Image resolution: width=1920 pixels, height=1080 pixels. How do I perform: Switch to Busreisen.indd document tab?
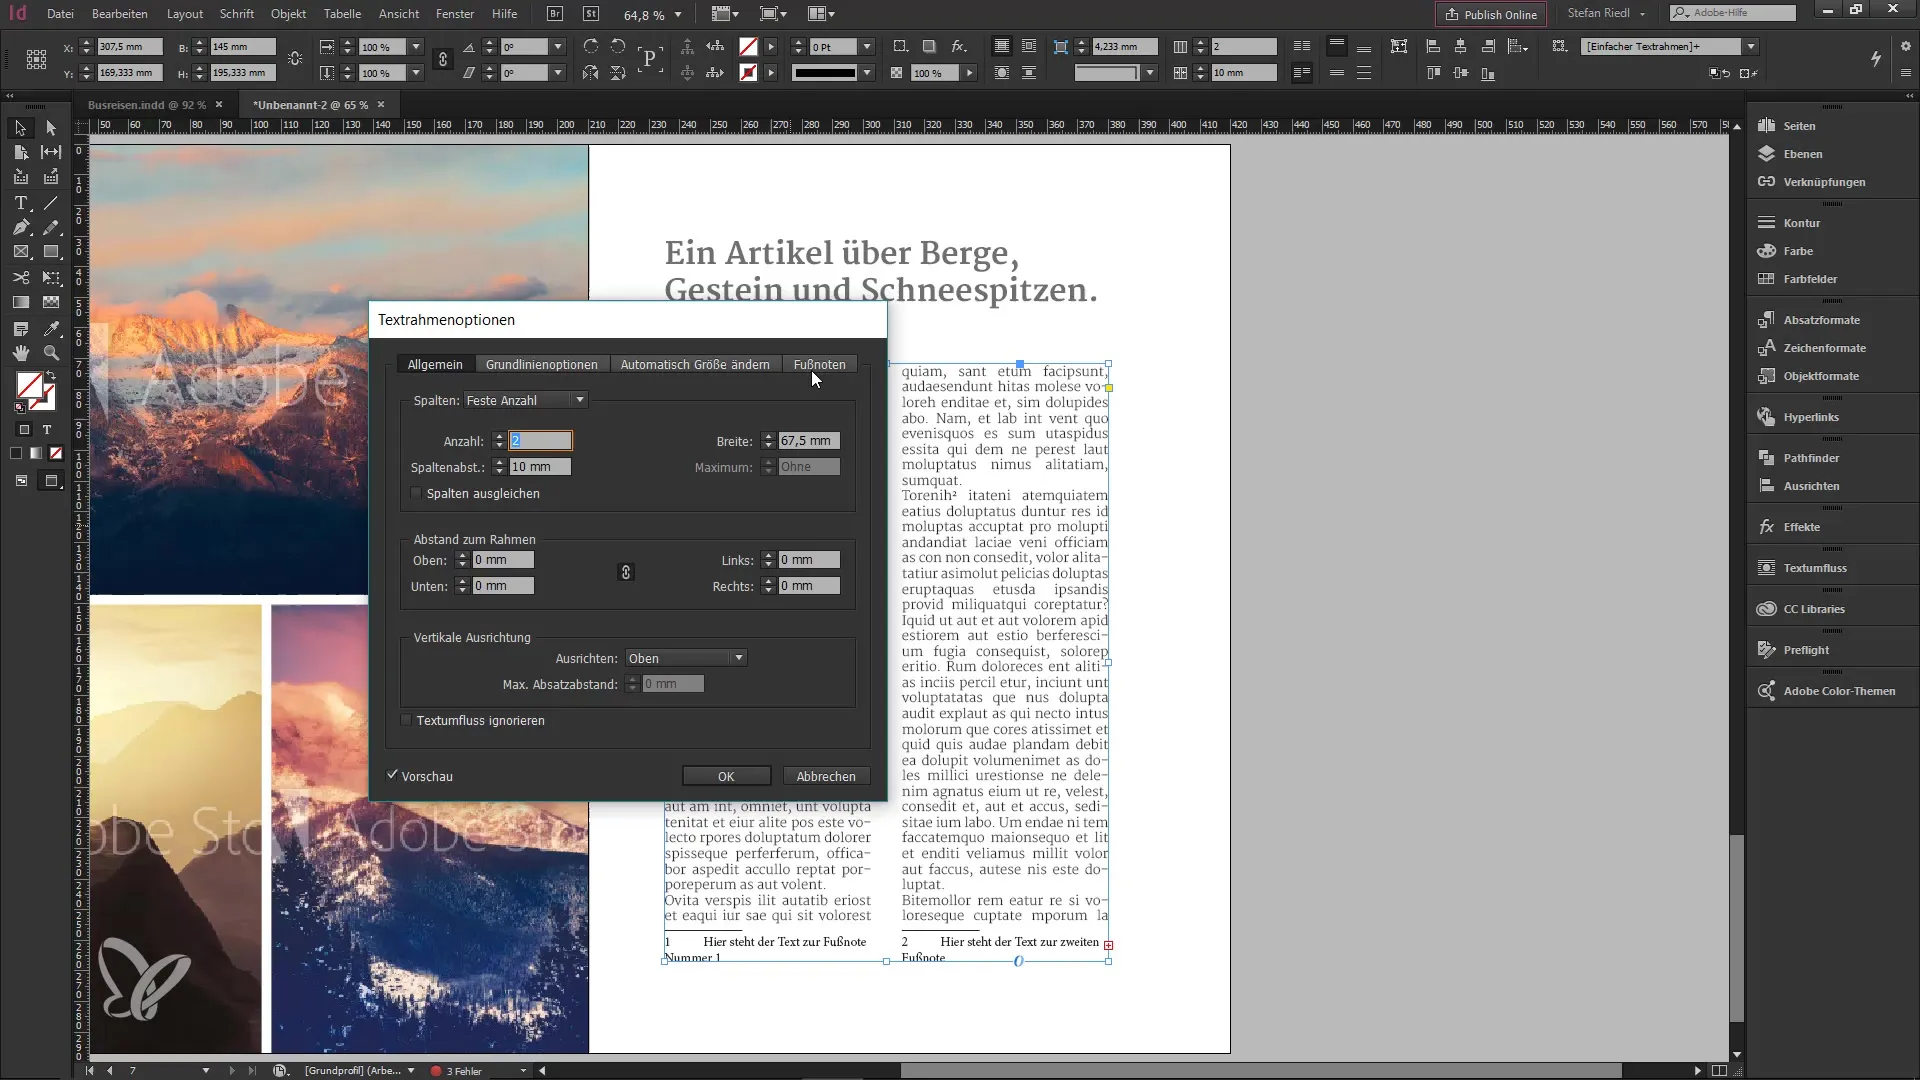pyautogui.click(x=147, y=104)
